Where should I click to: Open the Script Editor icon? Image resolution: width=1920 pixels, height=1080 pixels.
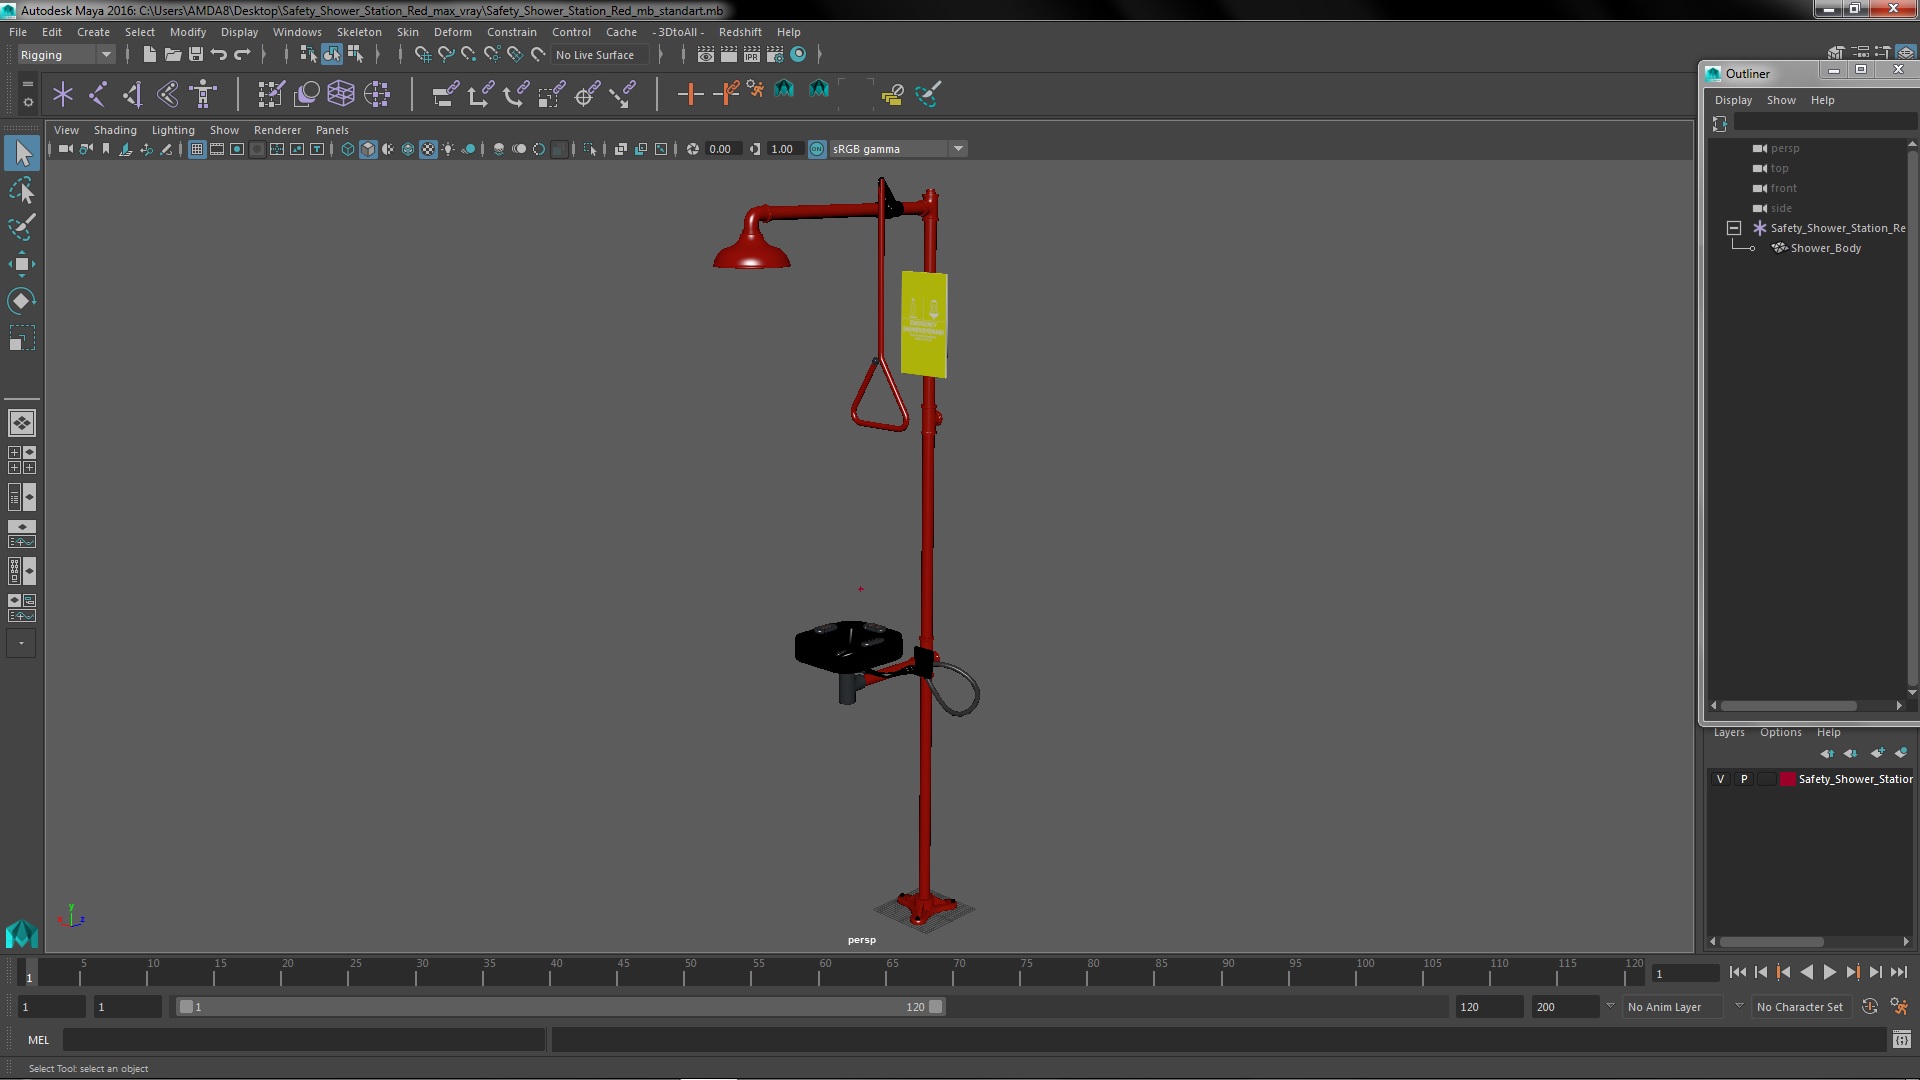tap(1902, 1040)
